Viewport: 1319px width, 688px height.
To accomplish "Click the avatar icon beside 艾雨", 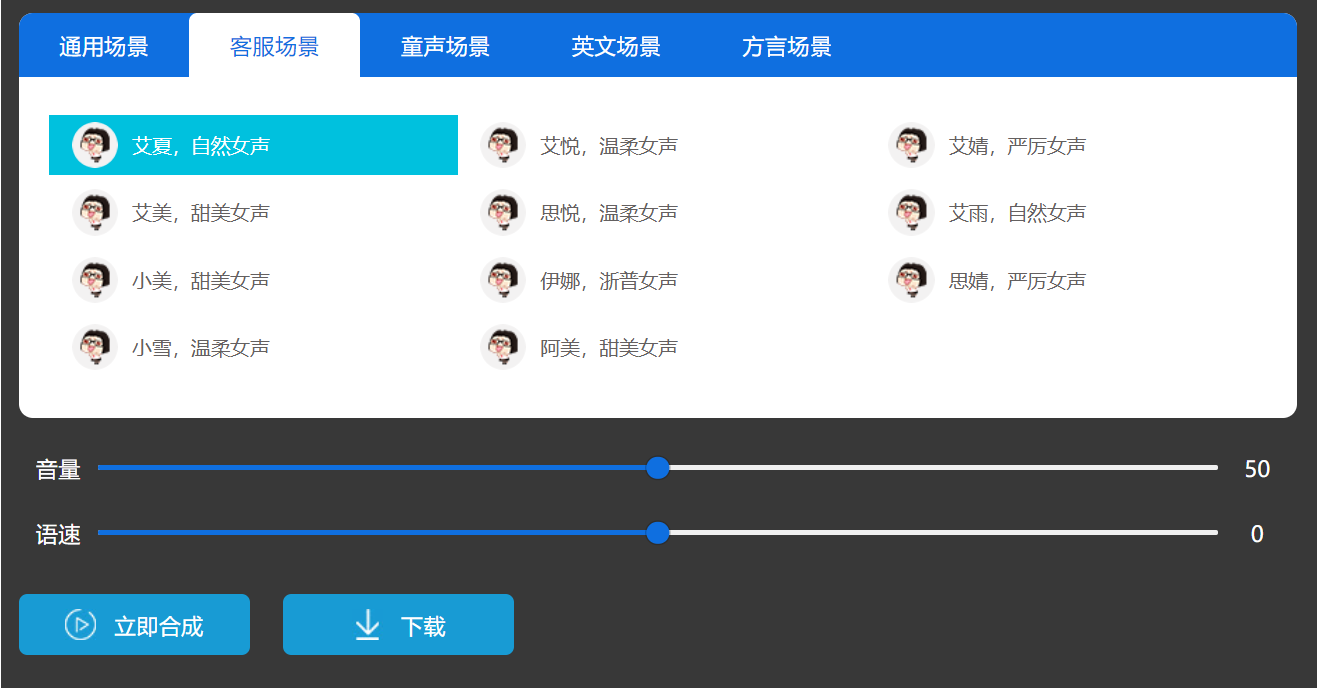I will coord(911,212).
